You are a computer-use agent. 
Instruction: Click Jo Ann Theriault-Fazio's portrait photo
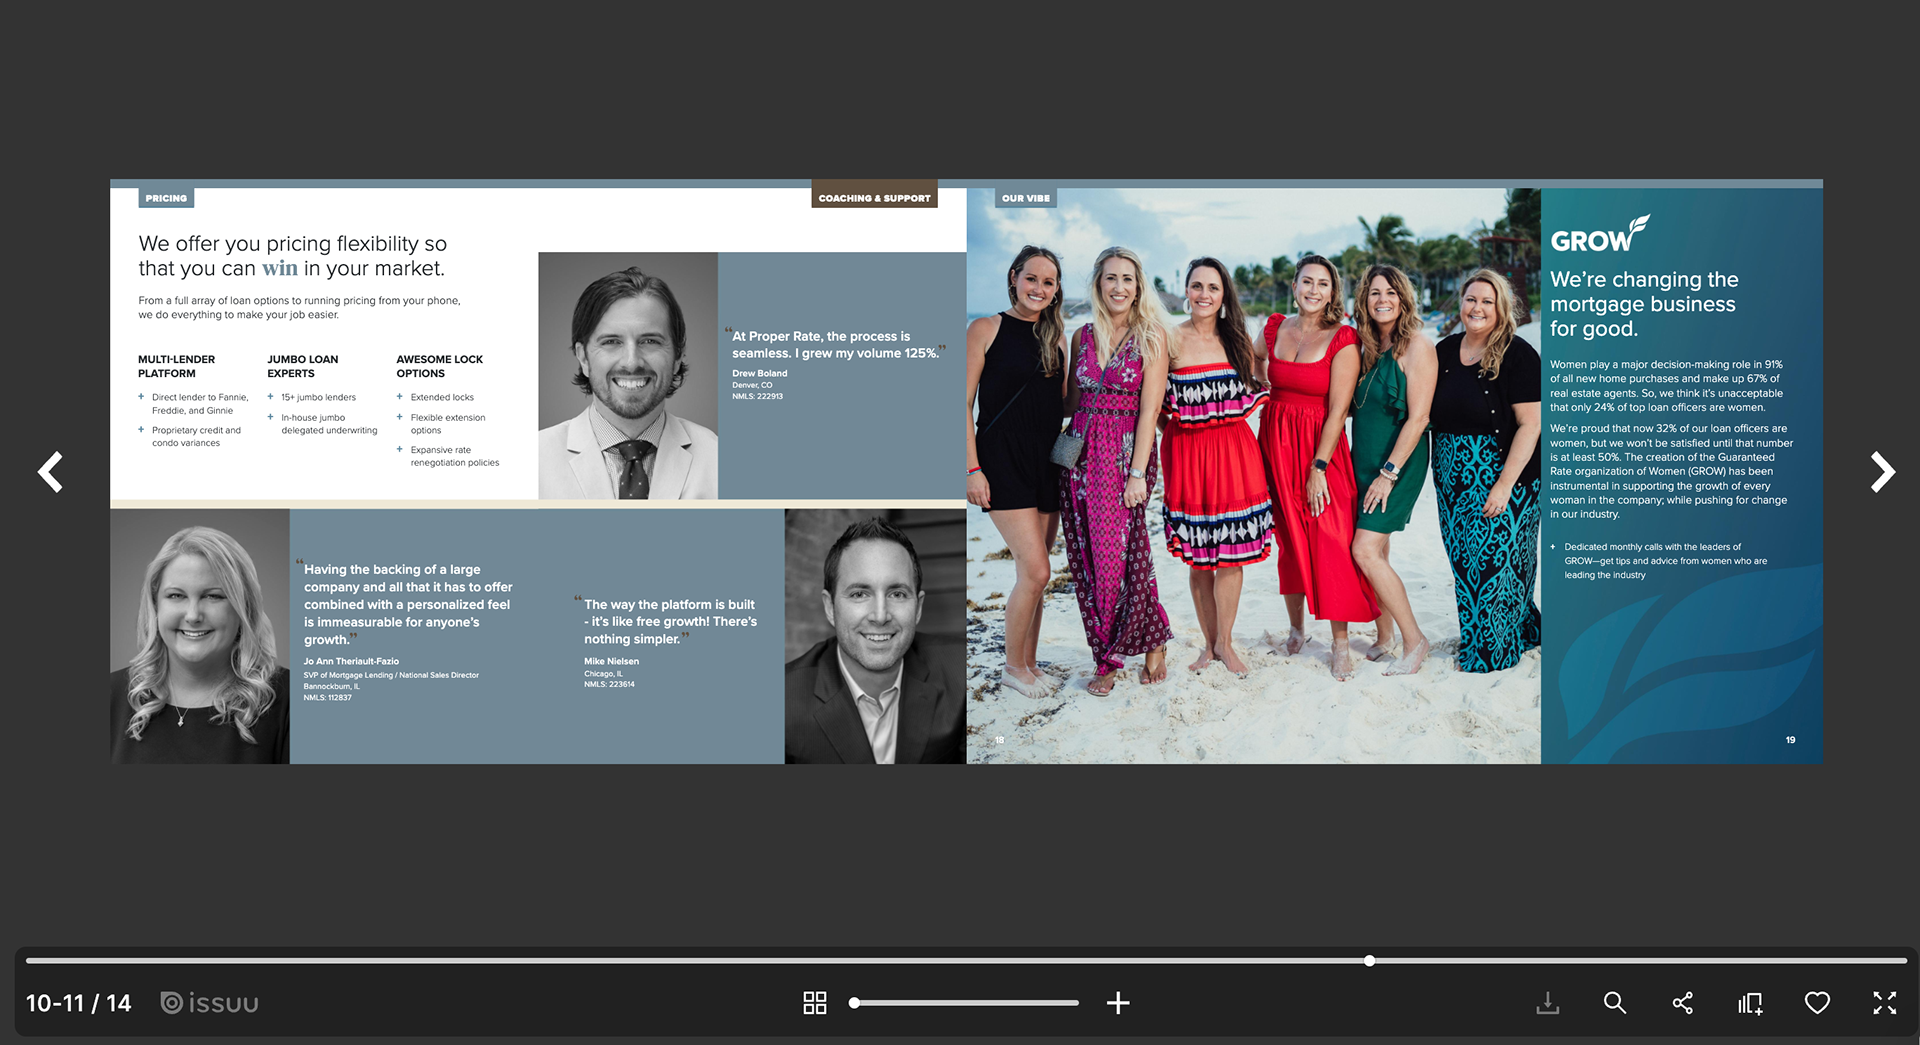200,637
